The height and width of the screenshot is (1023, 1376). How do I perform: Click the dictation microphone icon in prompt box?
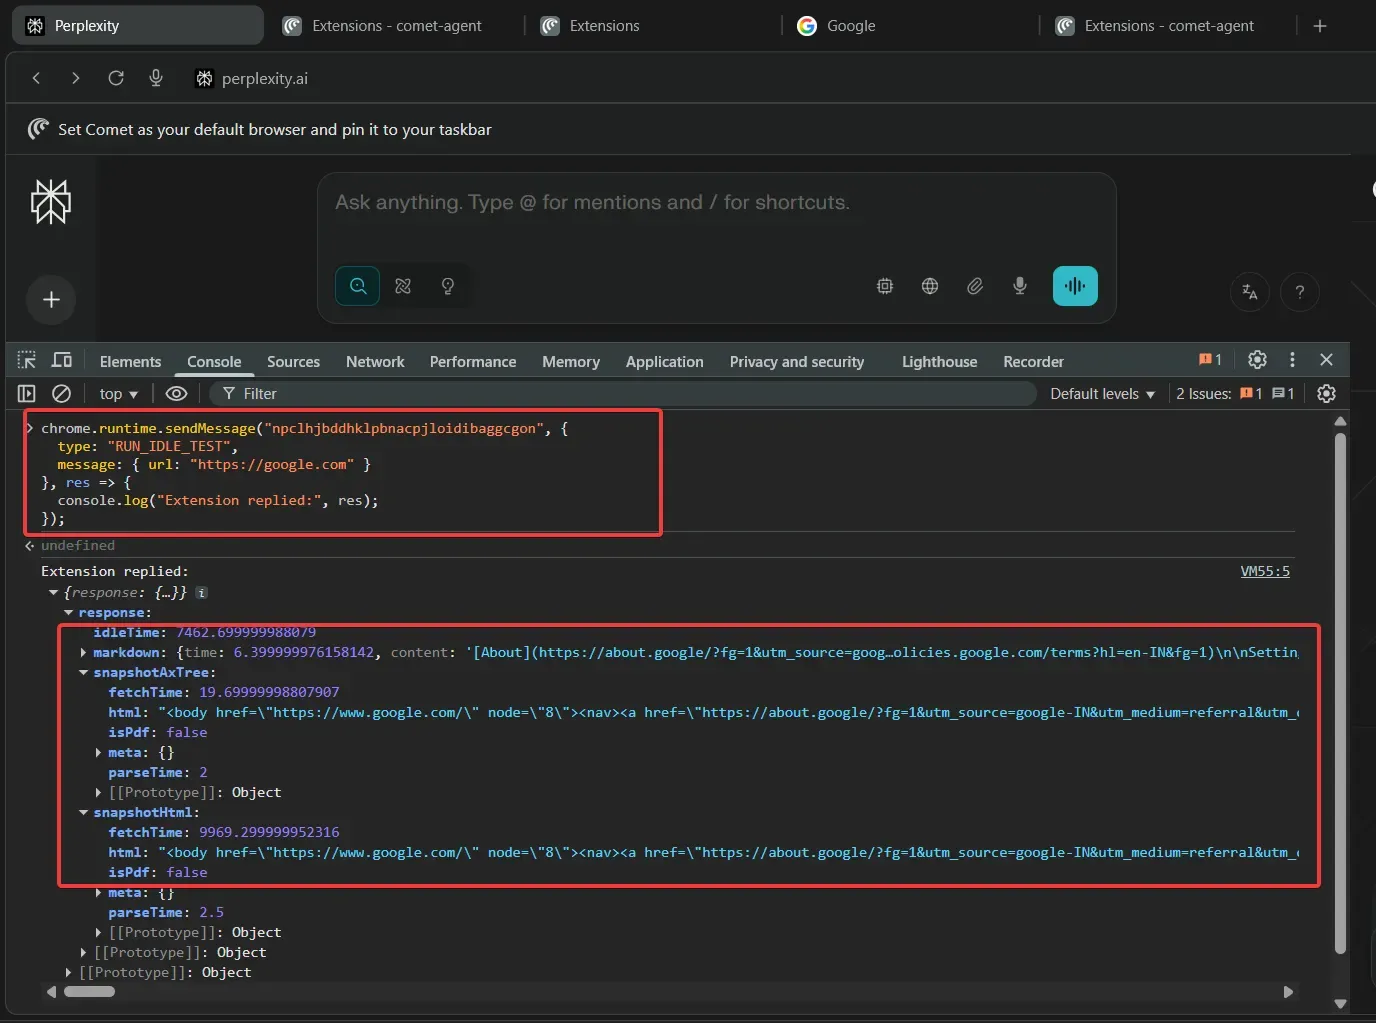1020,286
